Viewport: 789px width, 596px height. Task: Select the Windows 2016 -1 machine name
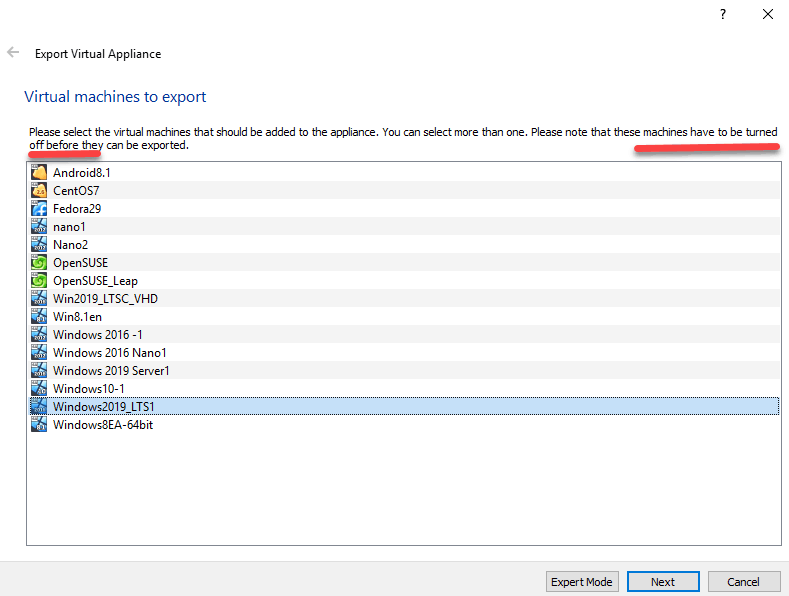[x=98, y=335]
